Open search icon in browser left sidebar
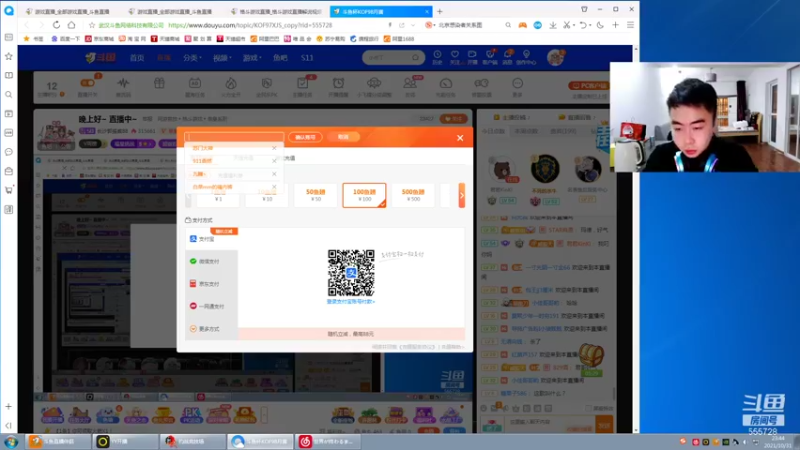 (x=9, y=94)
